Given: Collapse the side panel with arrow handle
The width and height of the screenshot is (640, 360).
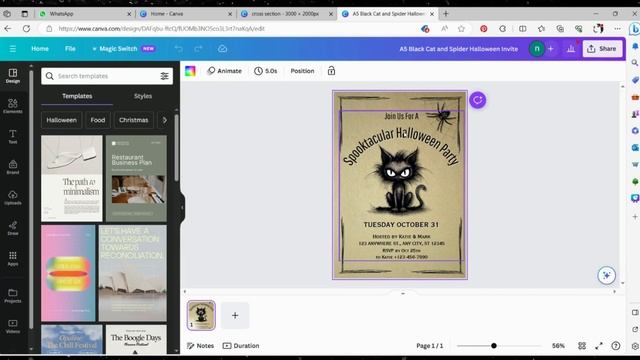Looking at the screenshot, I should 182,207.
